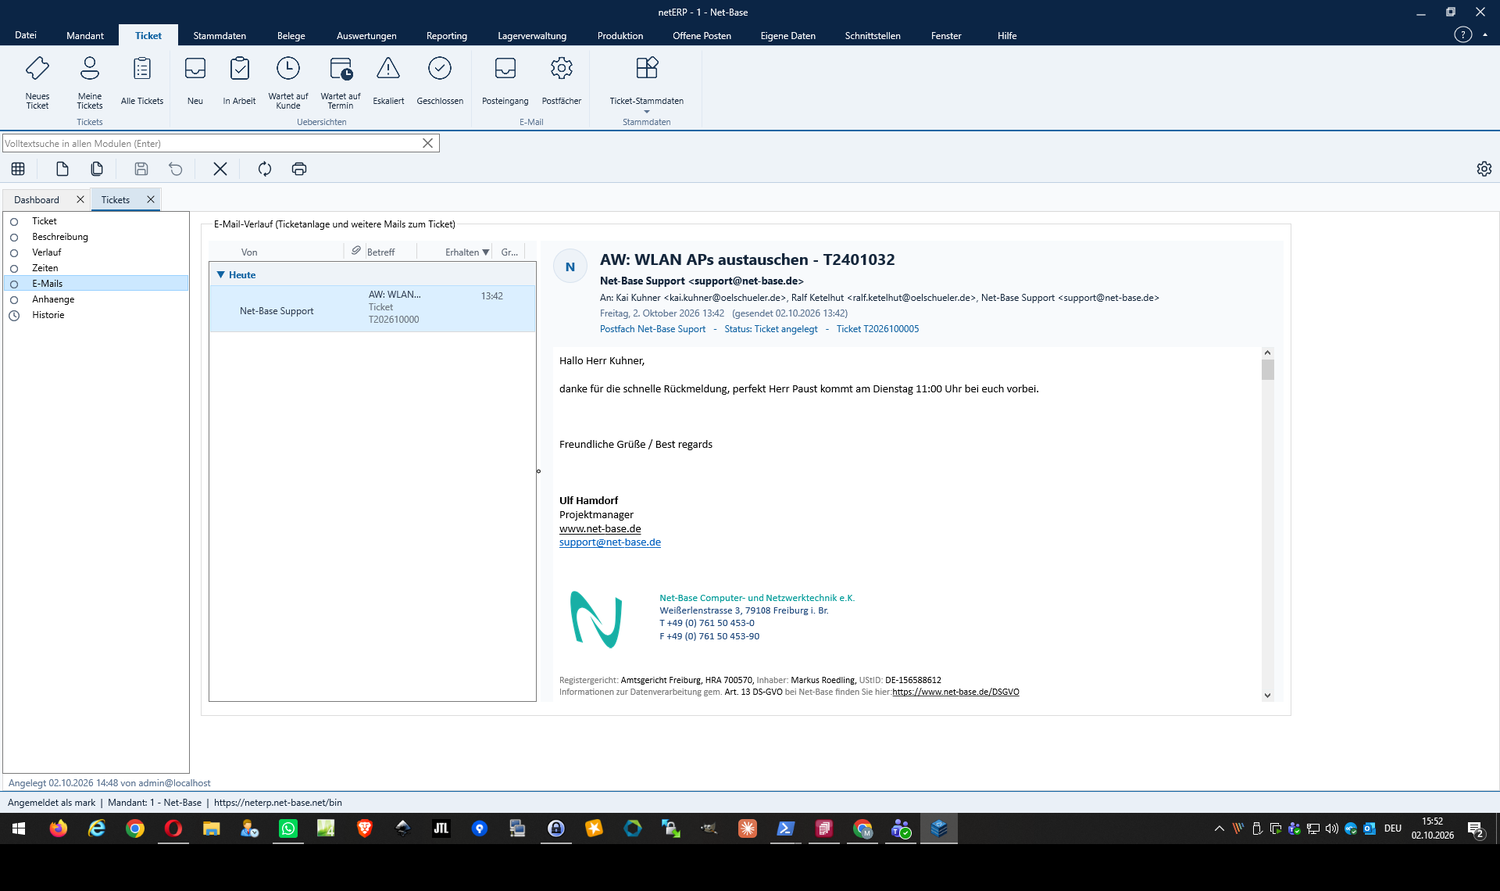
Task: Clear the full-text search with its X
Action: click(428, 143)
